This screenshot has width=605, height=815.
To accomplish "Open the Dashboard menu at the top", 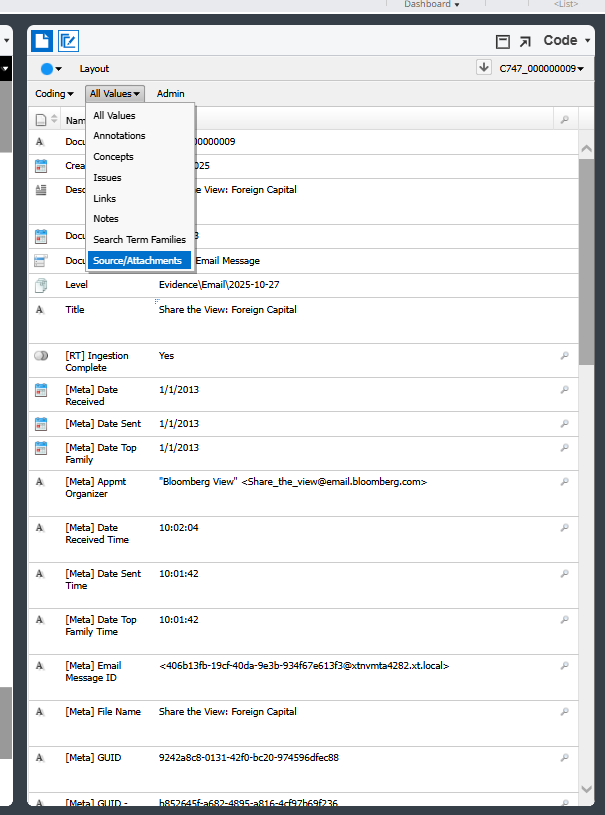I will (430, 4).
